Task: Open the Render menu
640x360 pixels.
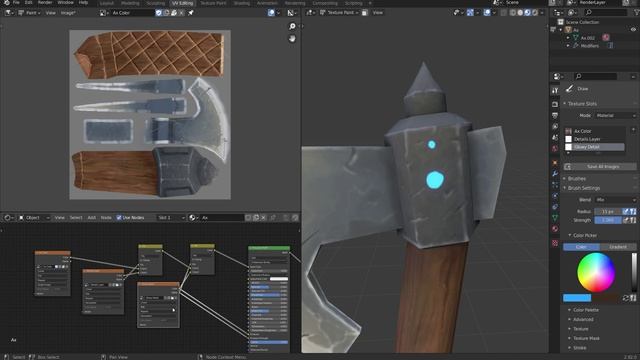Action: click(45, 2)
